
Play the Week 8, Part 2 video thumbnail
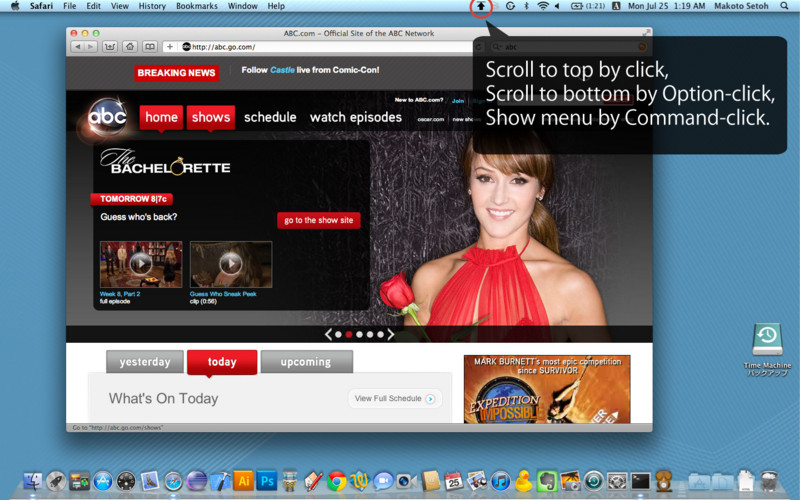coord(141,264)
